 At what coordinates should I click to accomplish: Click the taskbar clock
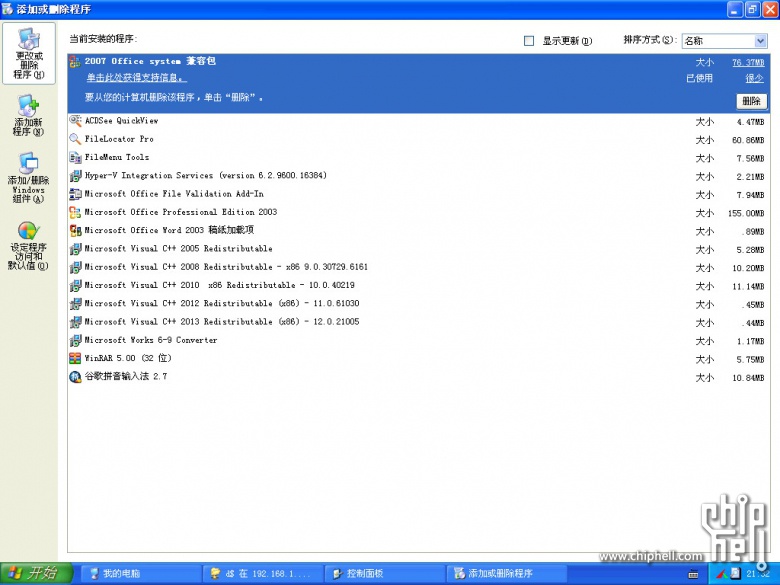point(758,574)
